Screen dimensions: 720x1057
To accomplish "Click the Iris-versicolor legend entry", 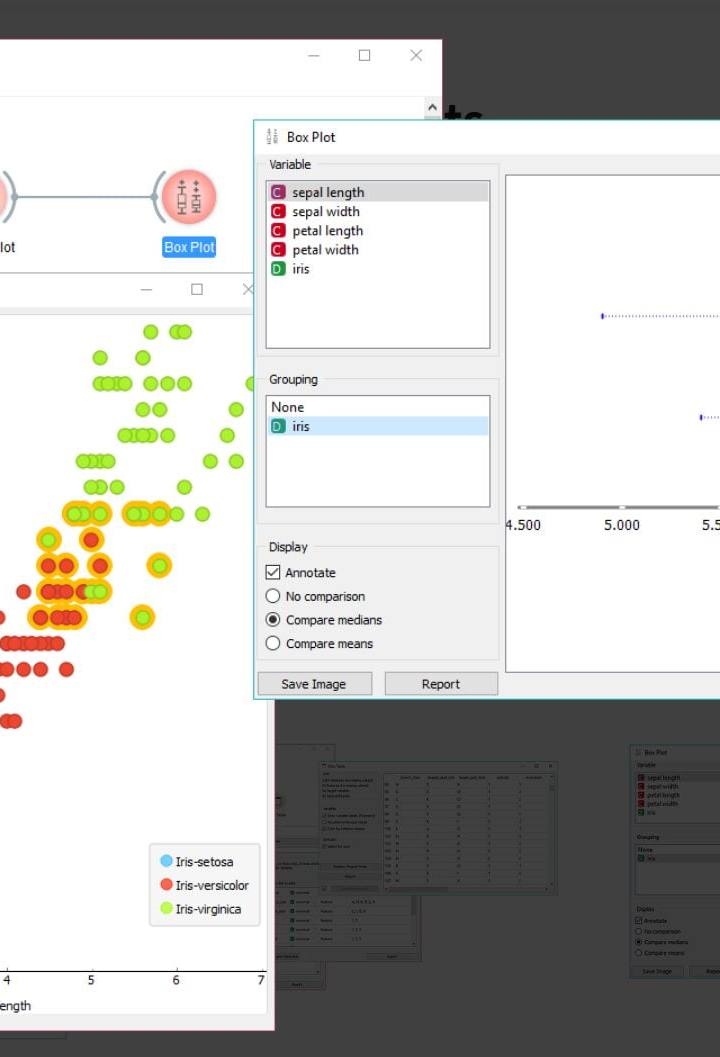I will pos(204,885).
